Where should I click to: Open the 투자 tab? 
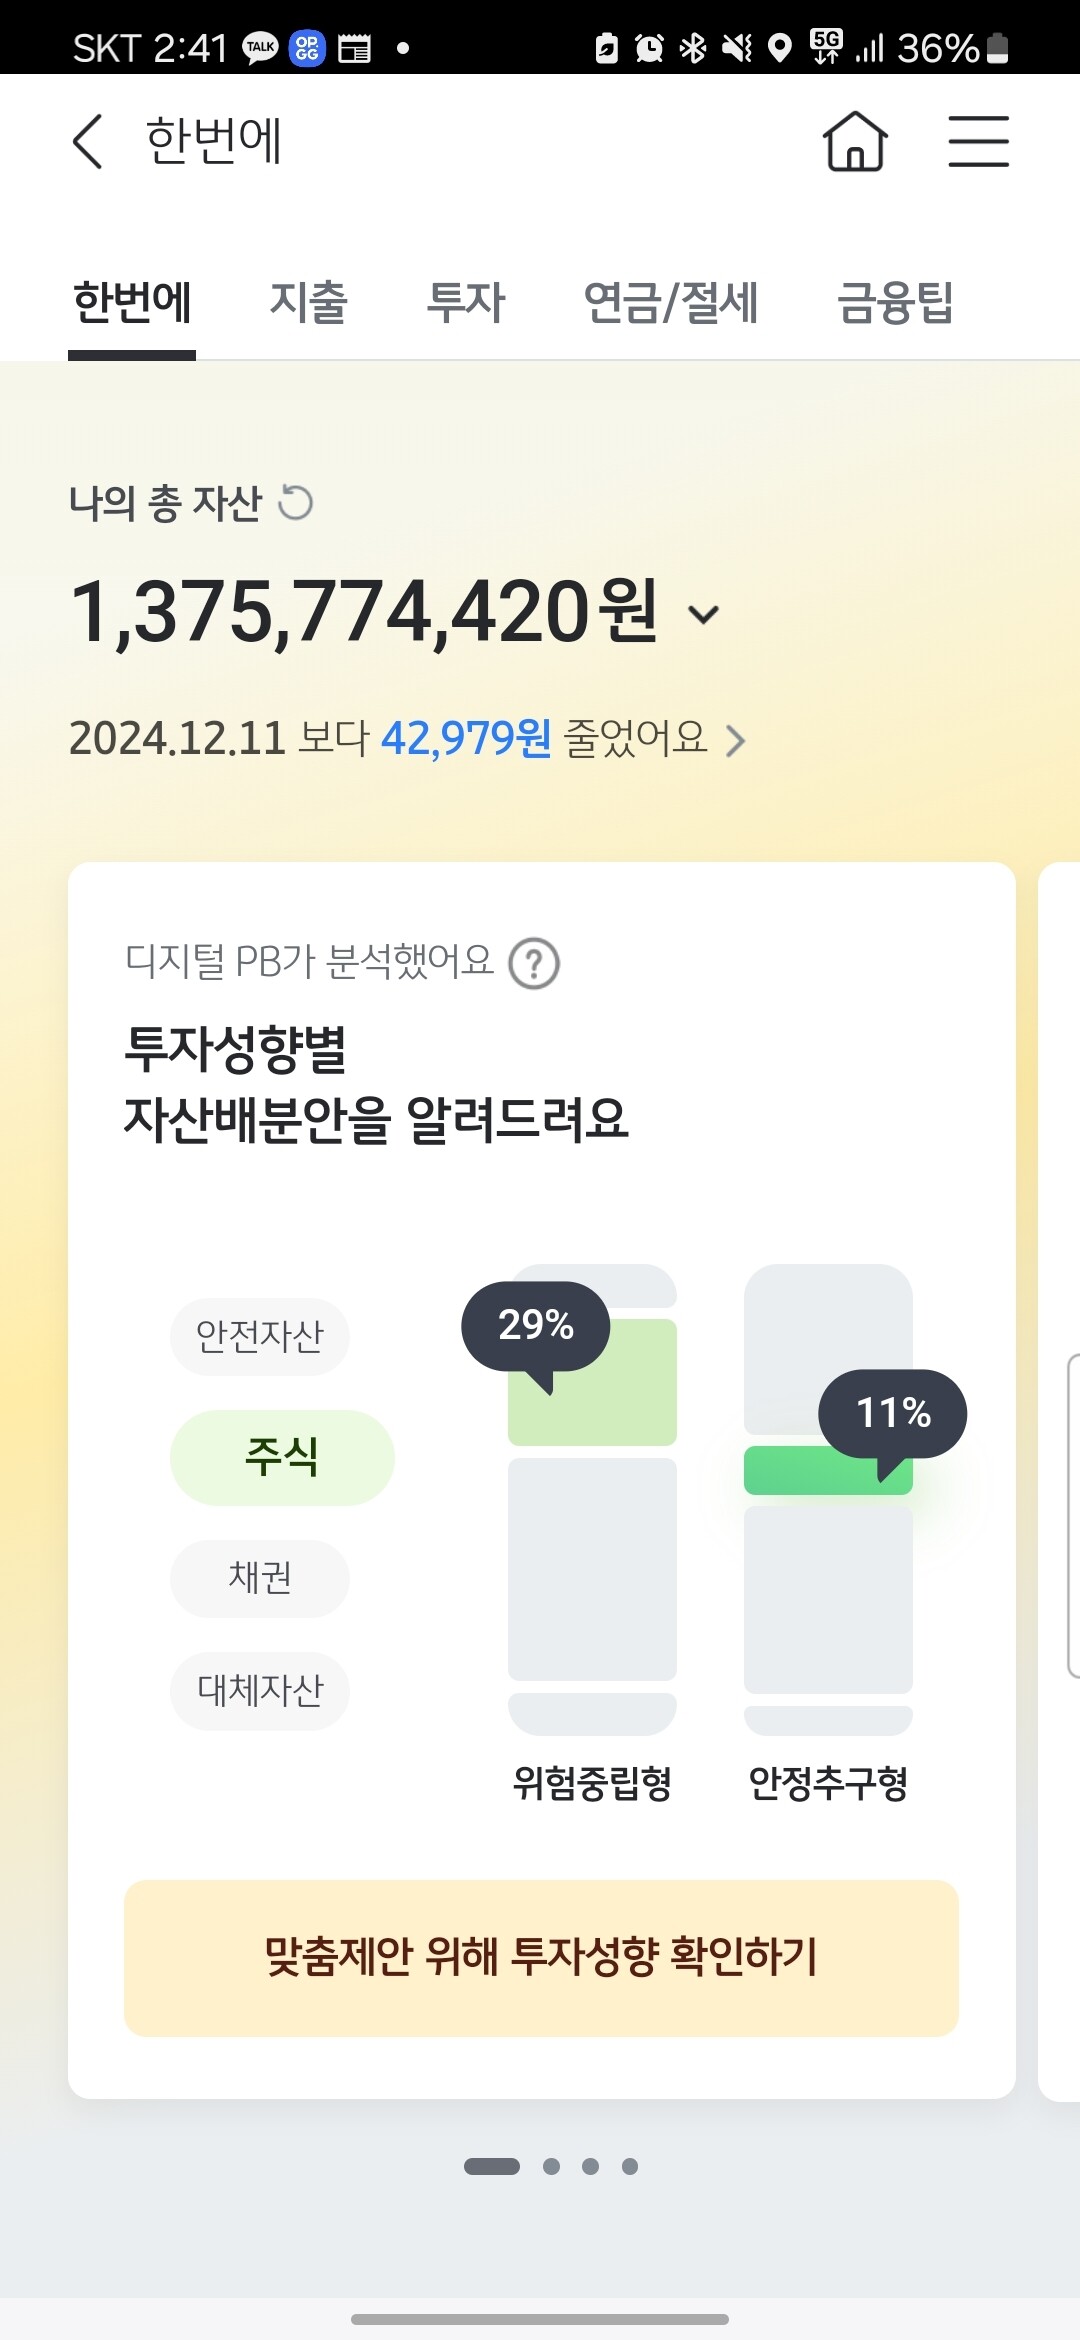(466, 302)
